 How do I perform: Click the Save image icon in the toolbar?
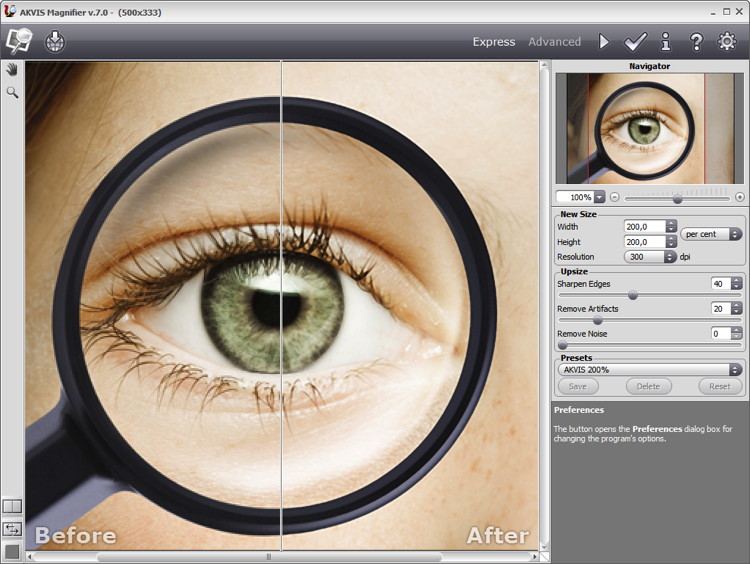click(x=54, y=41)
